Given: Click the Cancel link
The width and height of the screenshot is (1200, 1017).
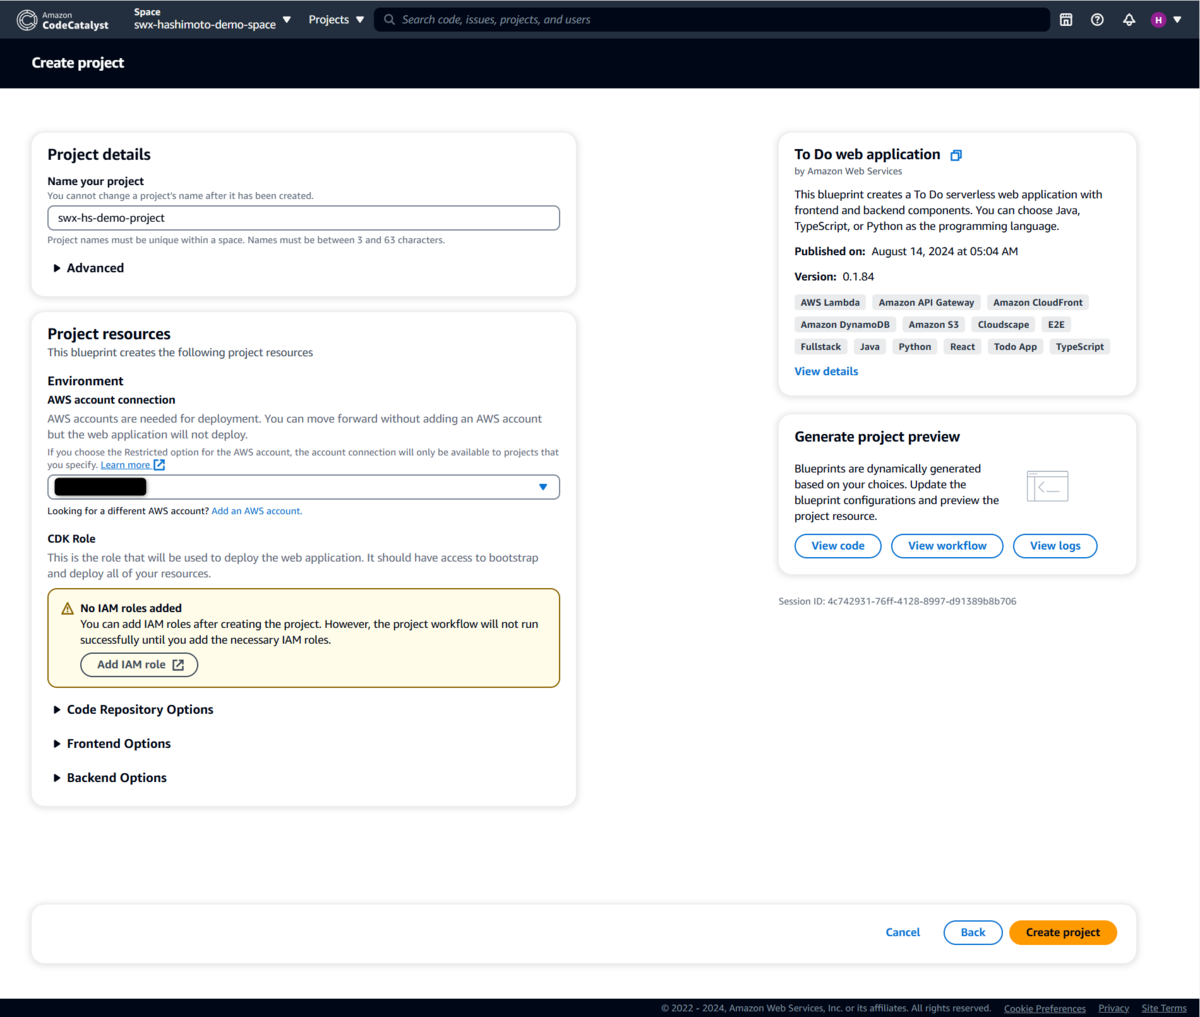Looking at the screenshot, I should tap(903, 932).
